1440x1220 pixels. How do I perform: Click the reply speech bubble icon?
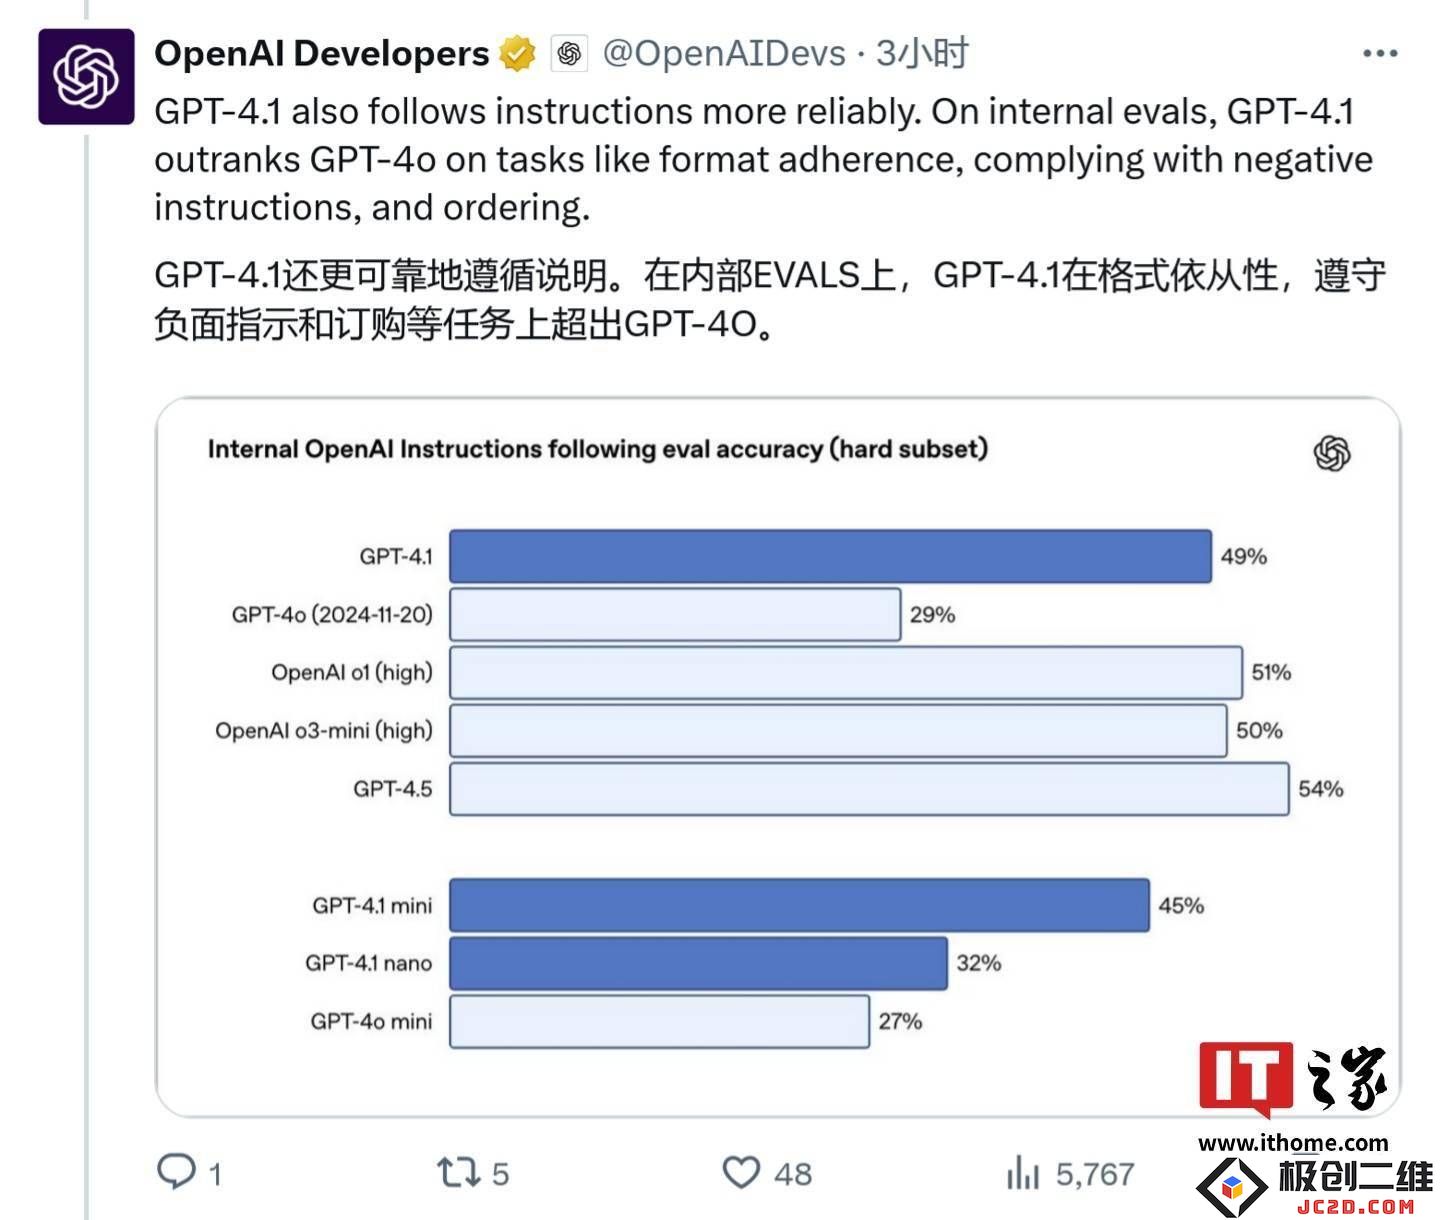click(x=177, y=1171)
